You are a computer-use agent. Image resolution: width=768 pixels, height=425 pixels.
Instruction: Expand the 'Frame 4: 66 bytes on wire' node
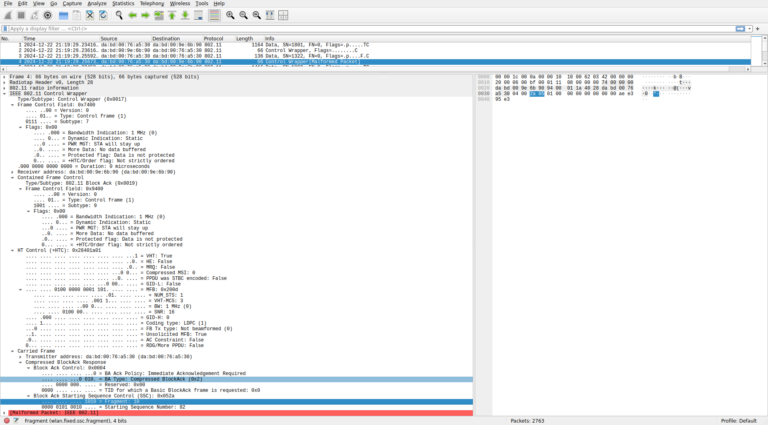point(4,77)
